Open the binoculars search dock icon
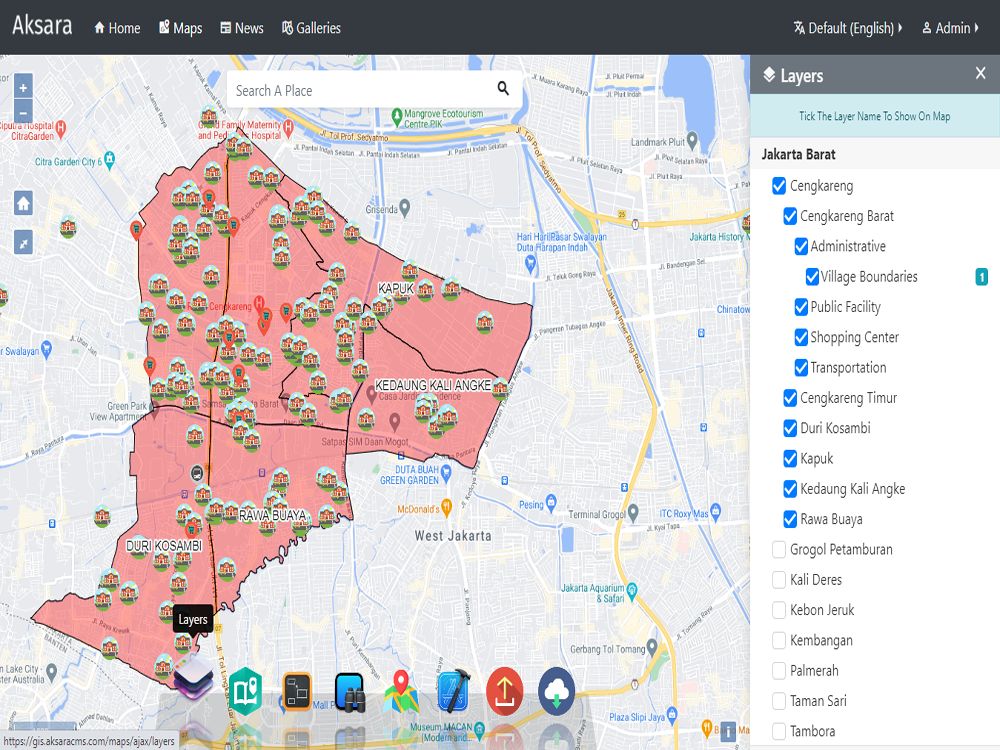 coord(349,693)
